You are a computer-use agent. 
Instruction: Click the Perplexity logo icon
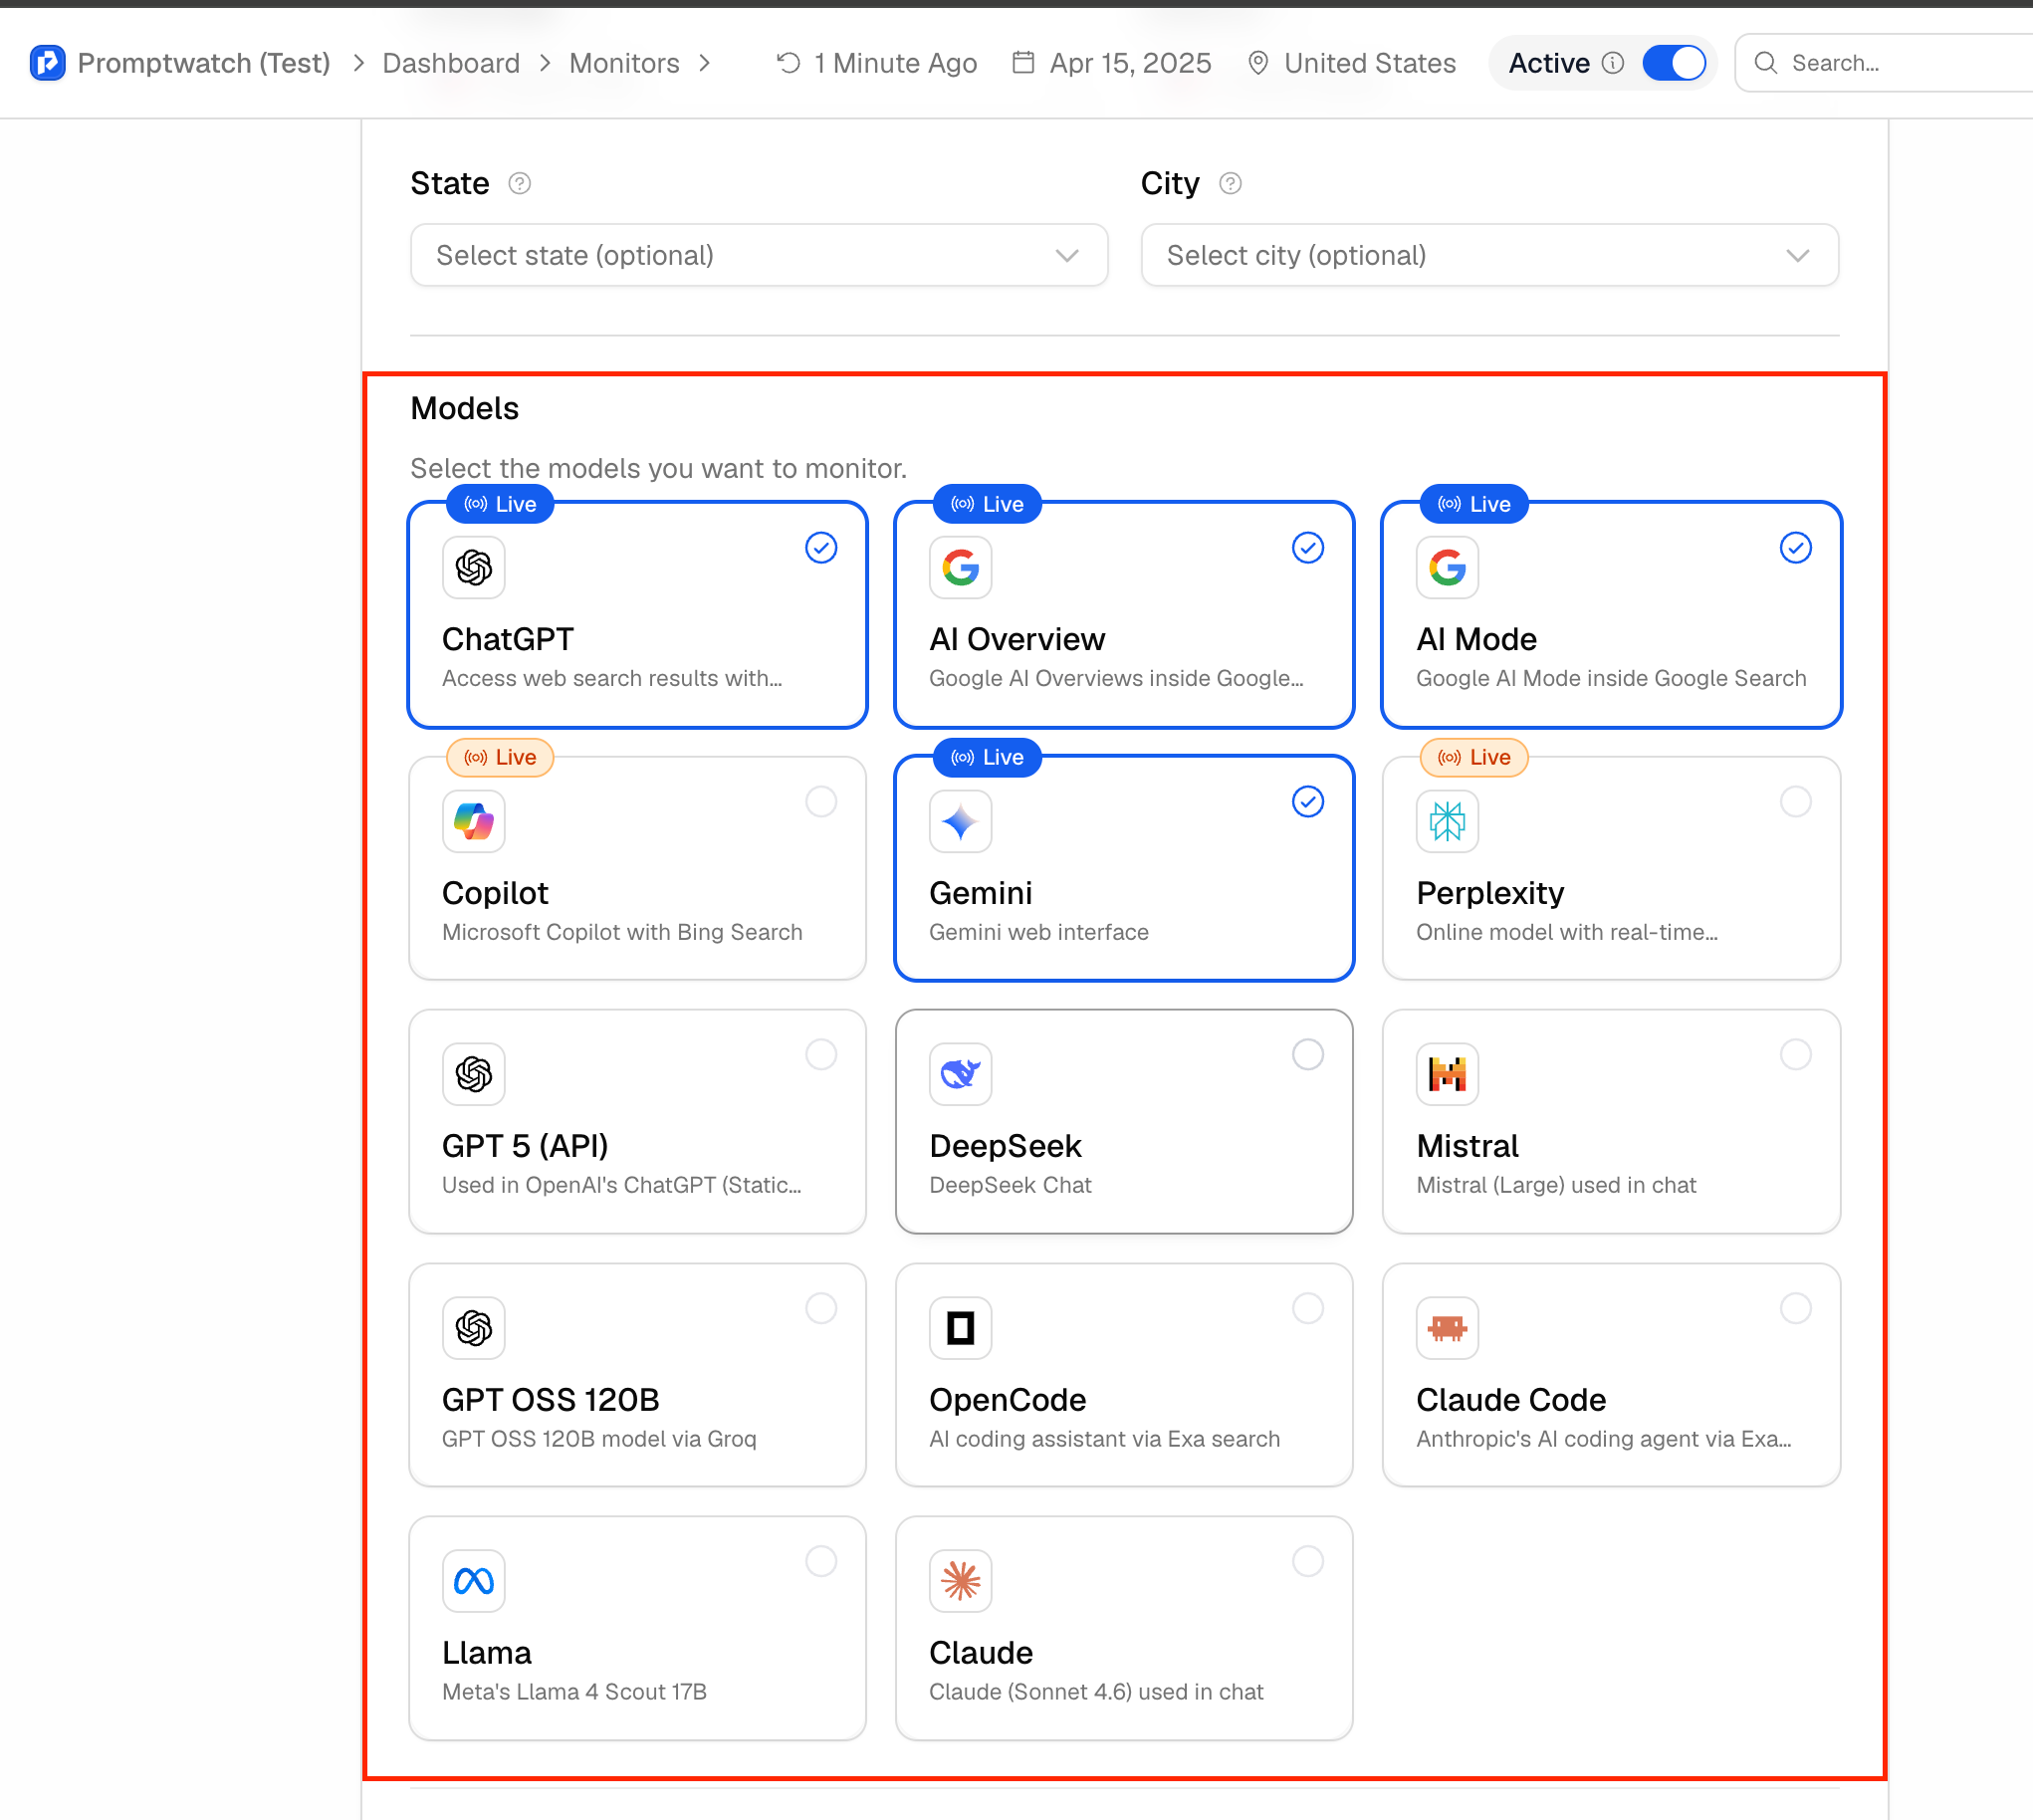pyautogui.click(x=1448, y=822)
